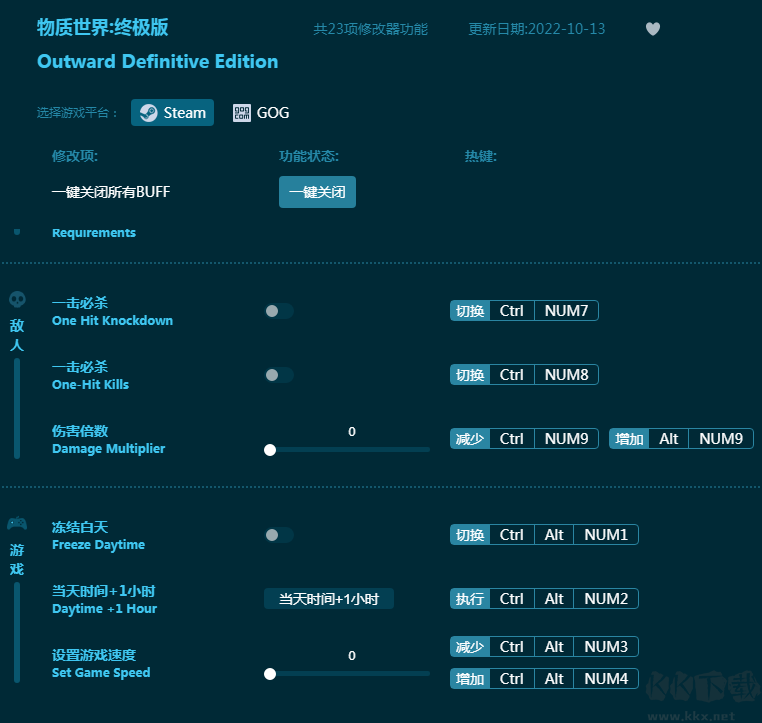762x723 pixels.
Task: Click the Steam logo icon
Action: click(148, 113)
